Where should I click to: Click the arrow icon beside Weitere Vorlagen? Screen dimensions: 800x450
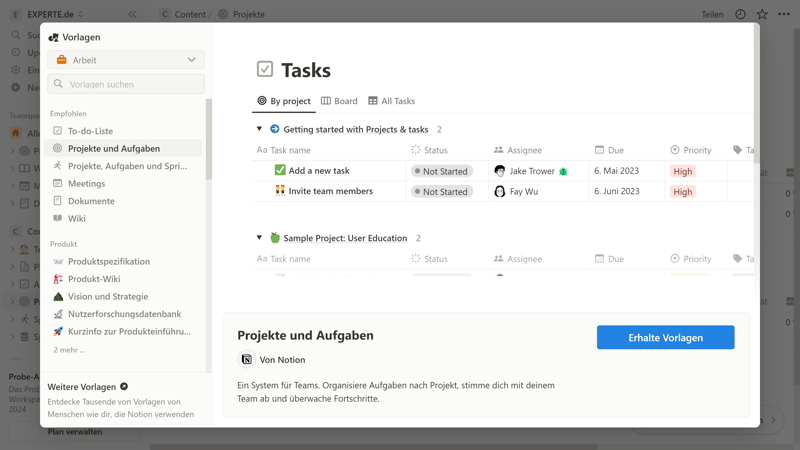pos(124,386)
